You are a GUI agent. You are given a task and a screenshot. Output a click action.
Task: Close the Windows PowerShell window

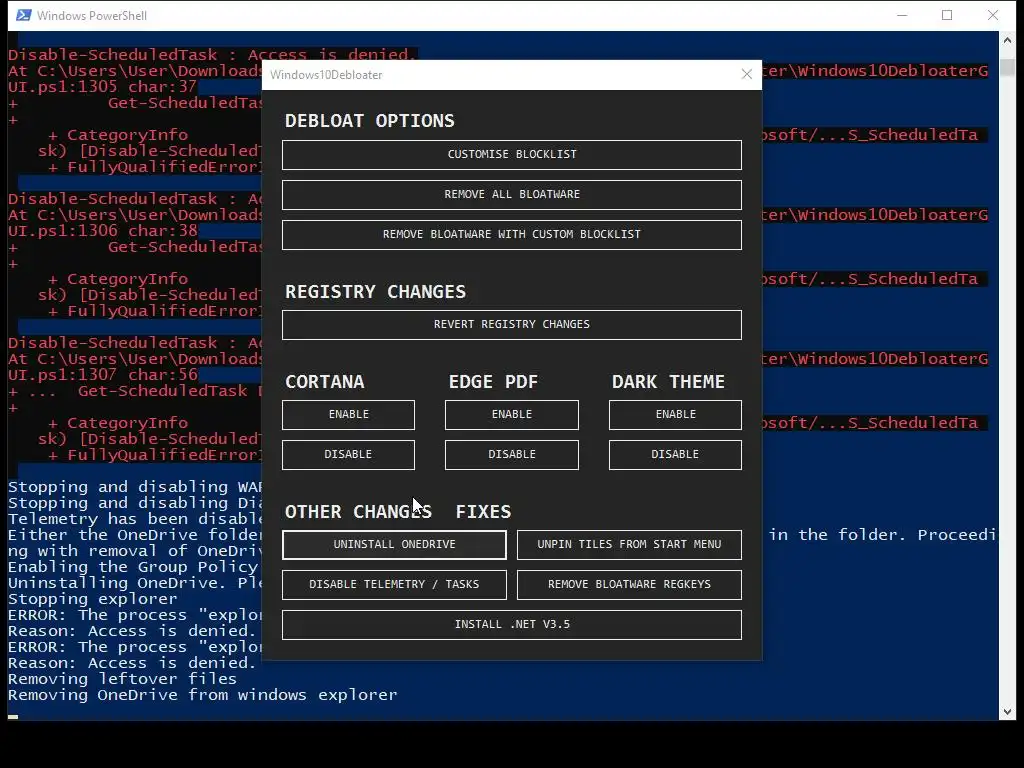coord(993,15)
